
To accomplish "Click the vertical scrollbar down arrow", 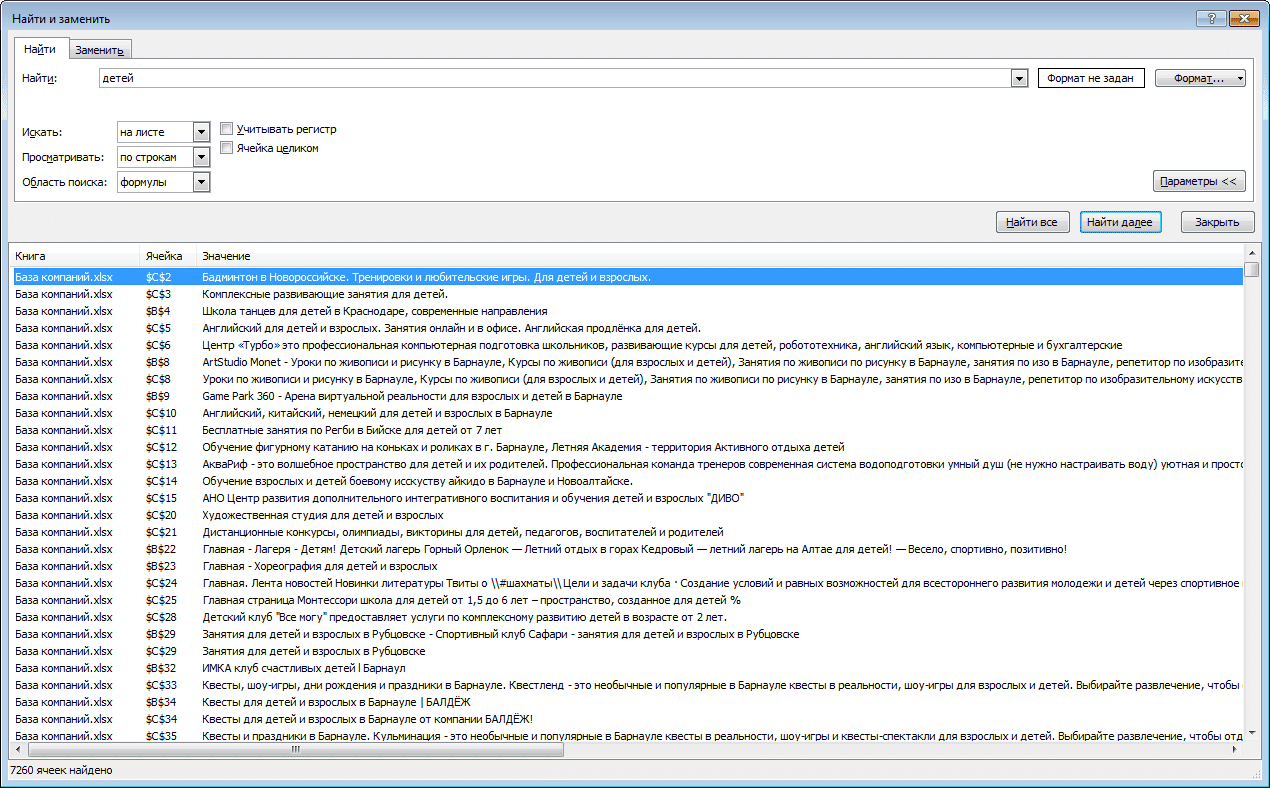I will 1251,732.
